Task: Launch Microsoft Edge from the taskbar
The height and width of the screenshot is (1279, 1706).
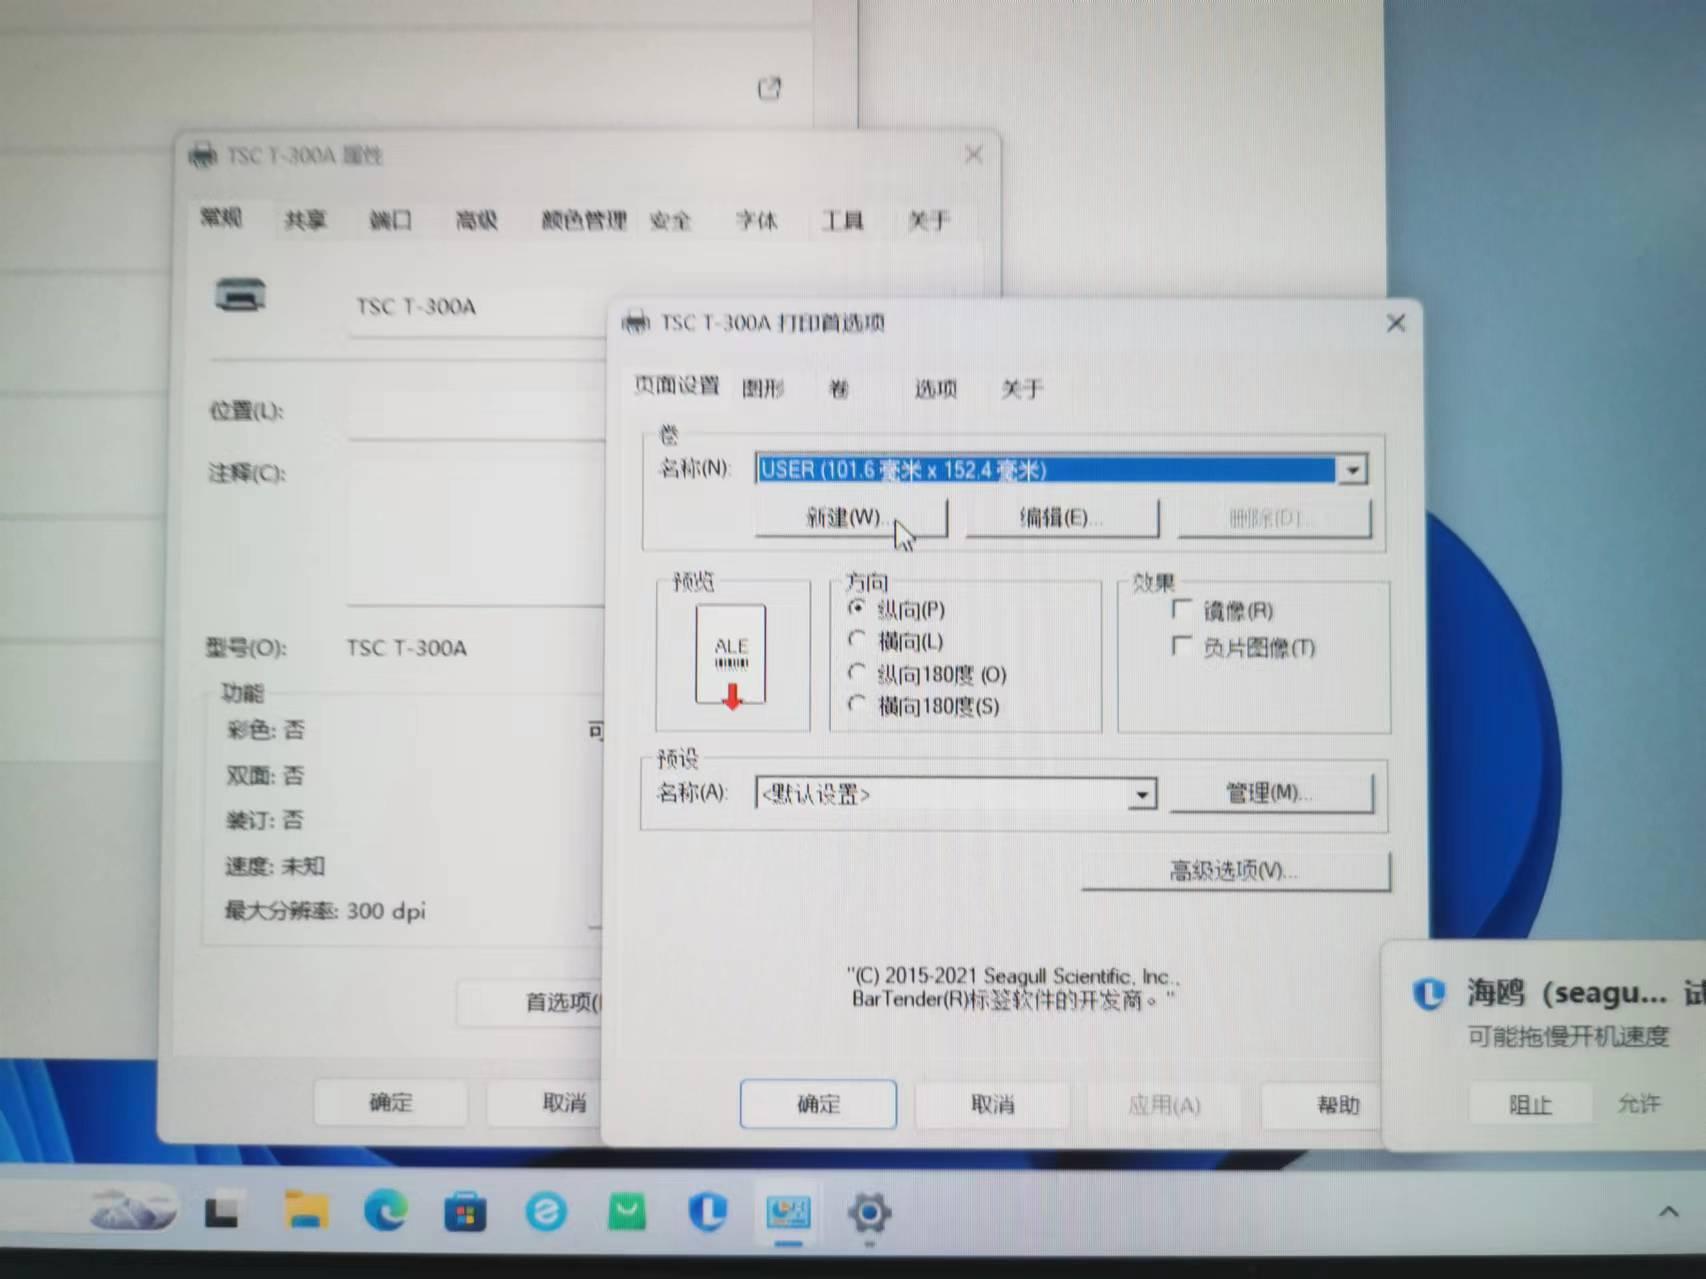Action: click(x=386, y=1211)
